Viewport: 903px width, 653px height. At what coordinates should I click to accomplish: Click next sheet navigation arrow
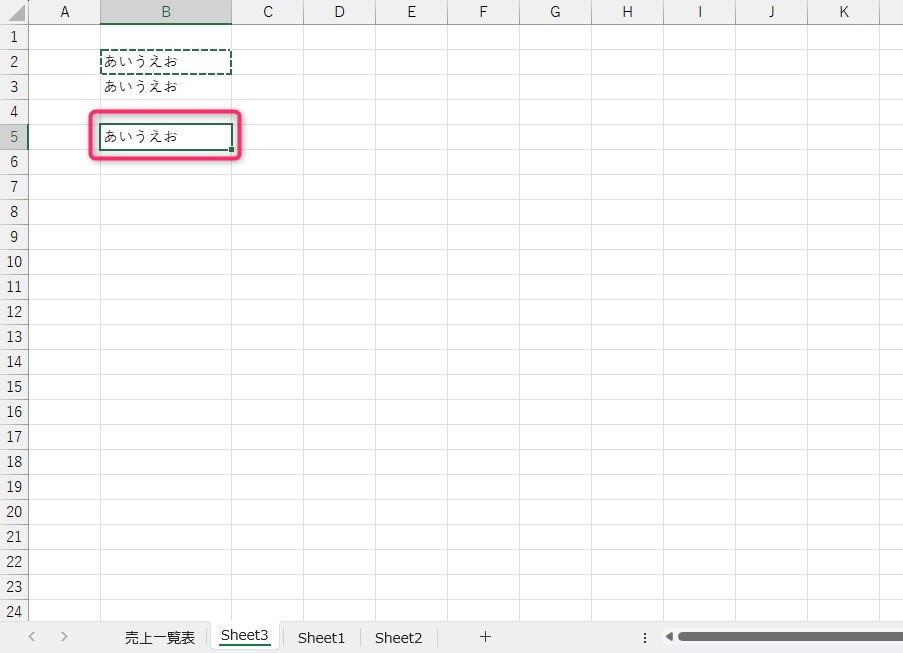click(64, 637)
